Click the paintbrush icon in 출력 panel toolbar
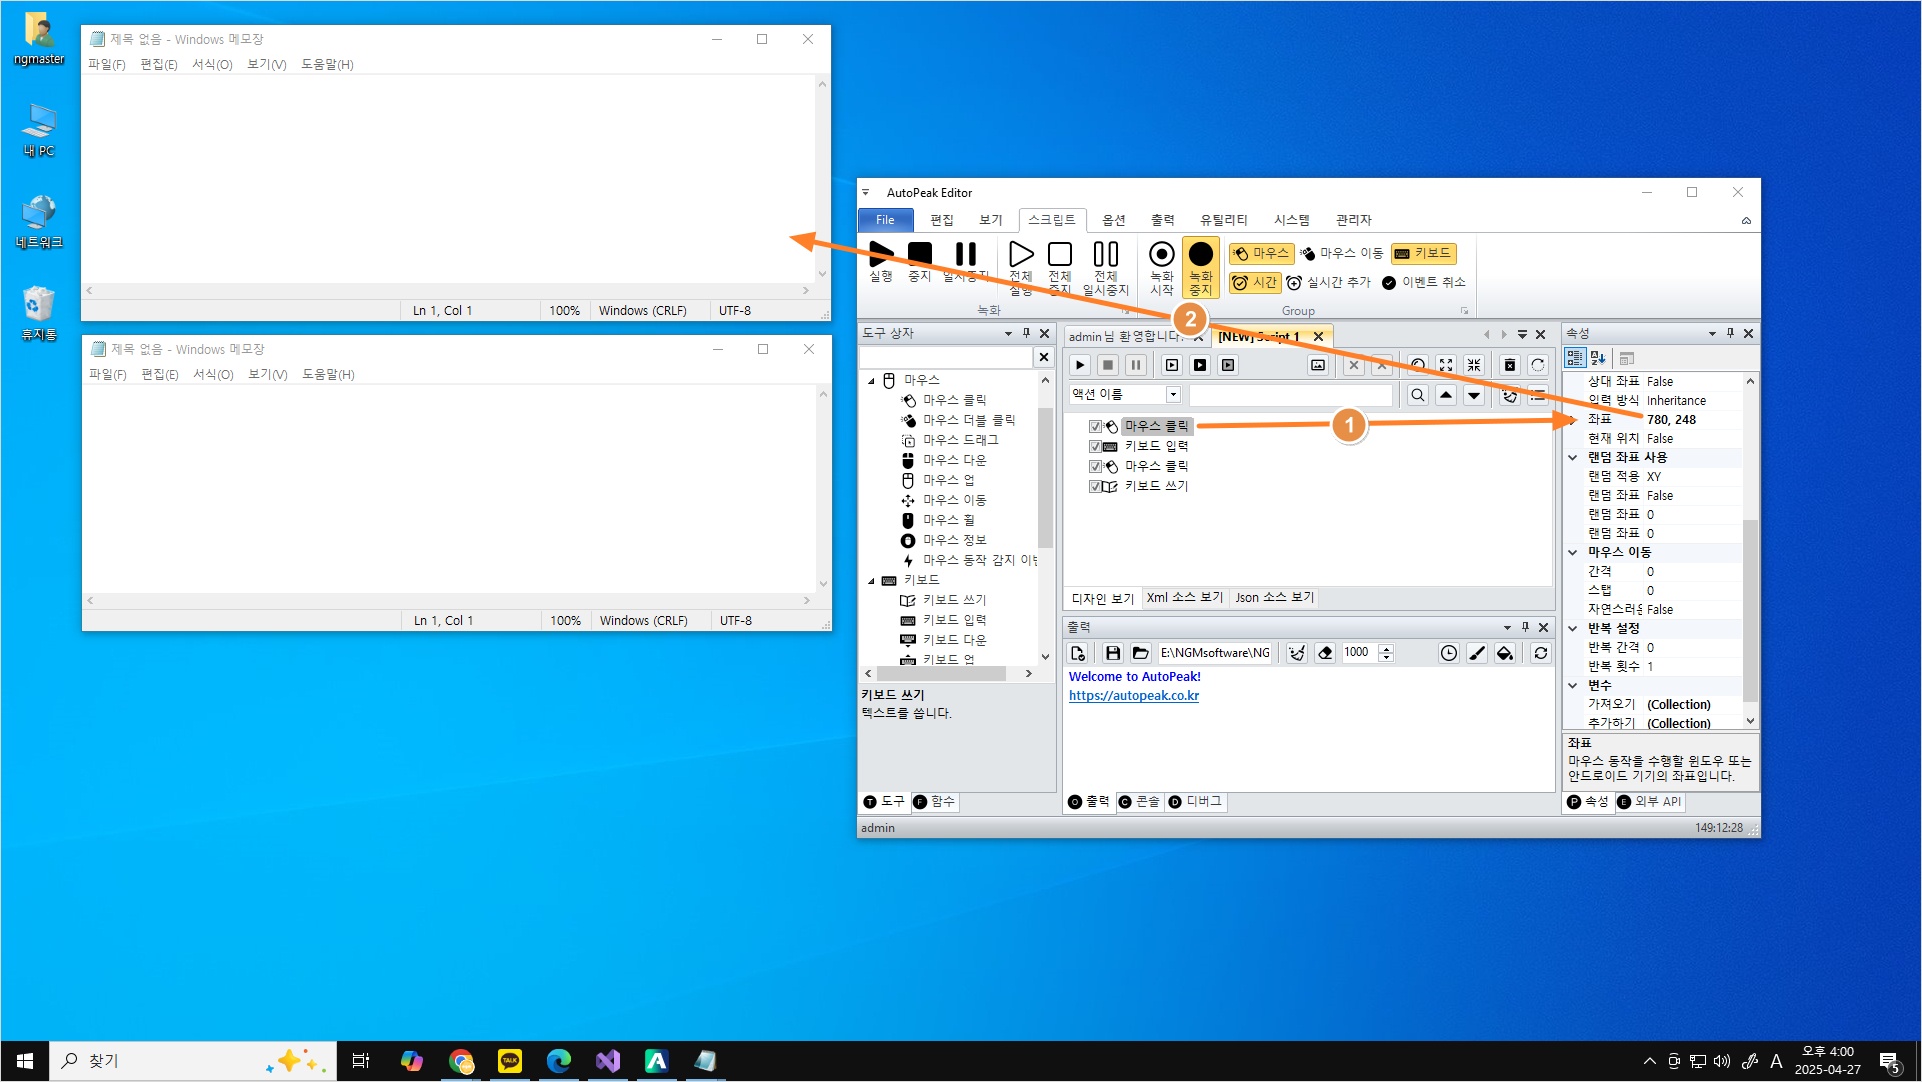 (1477, 653)
